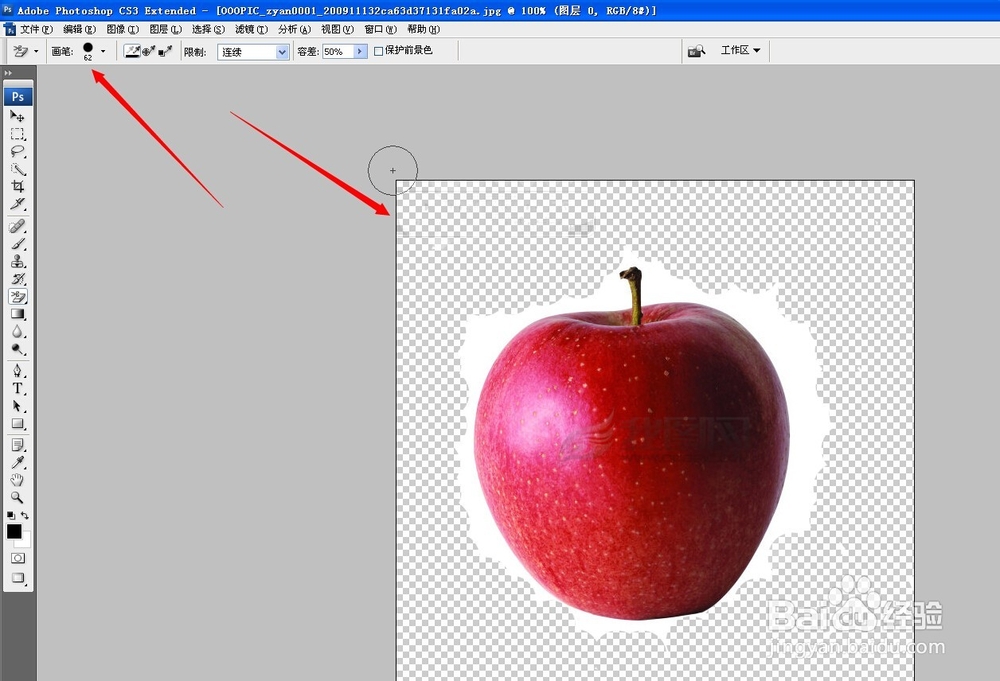
Task: Select the Clone Stamp tool
Action: [x=17, y=261]
